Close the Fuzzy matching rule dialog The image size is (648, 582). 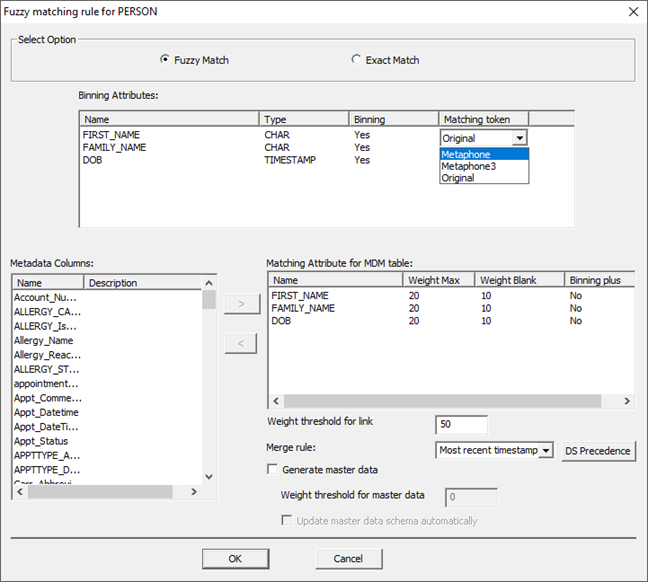[x=634, y=12]
